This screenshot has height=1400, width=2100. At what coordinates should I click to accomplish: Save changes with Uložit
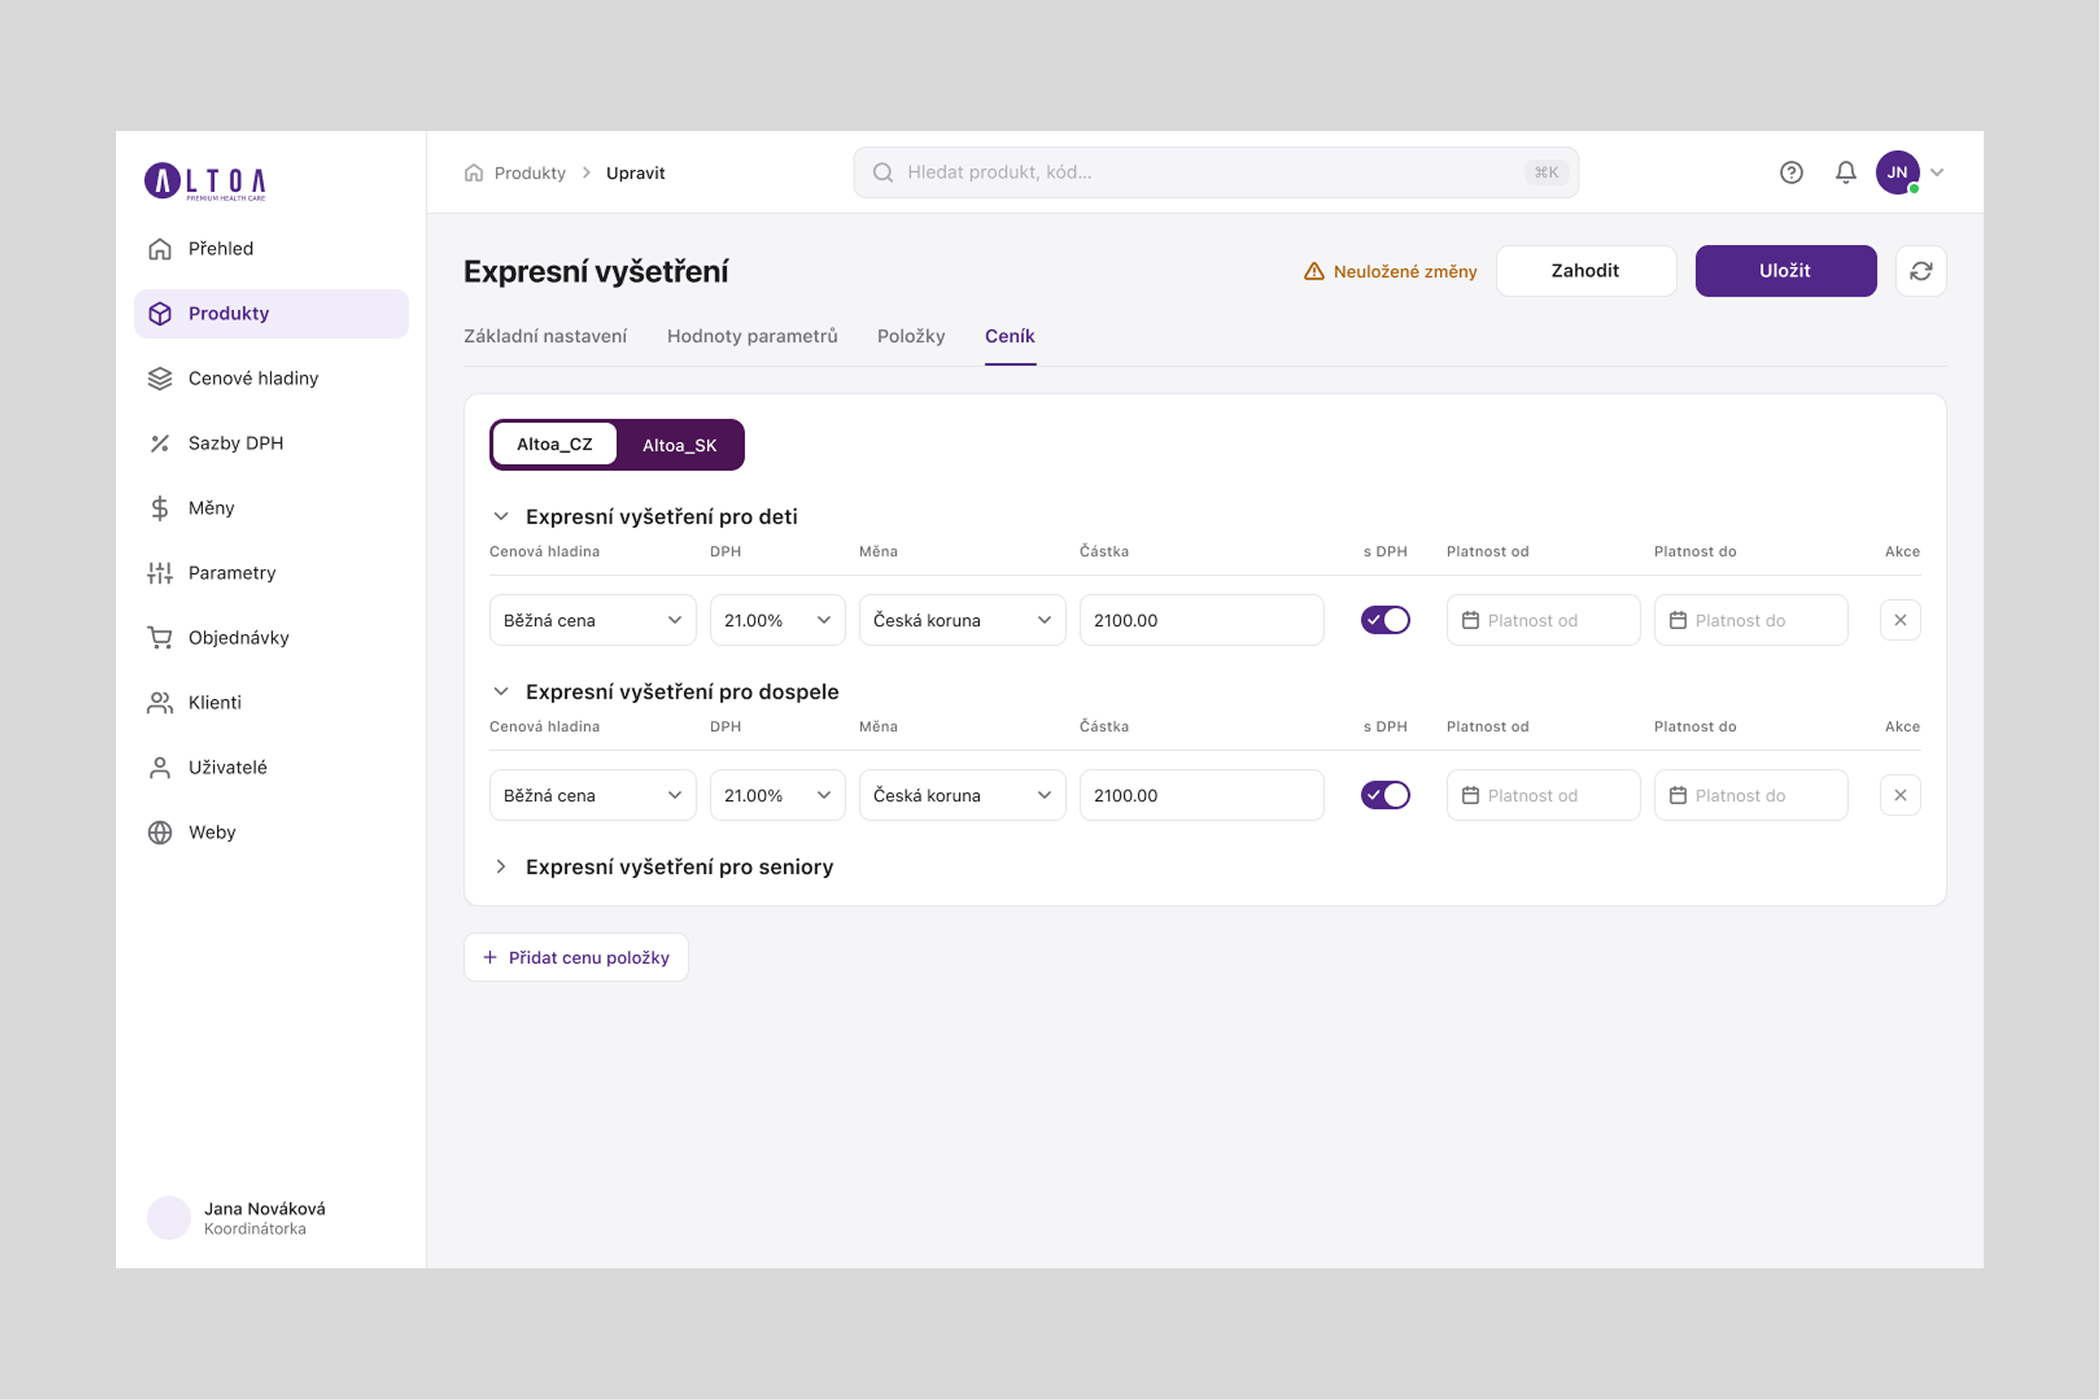(1785, 271)
